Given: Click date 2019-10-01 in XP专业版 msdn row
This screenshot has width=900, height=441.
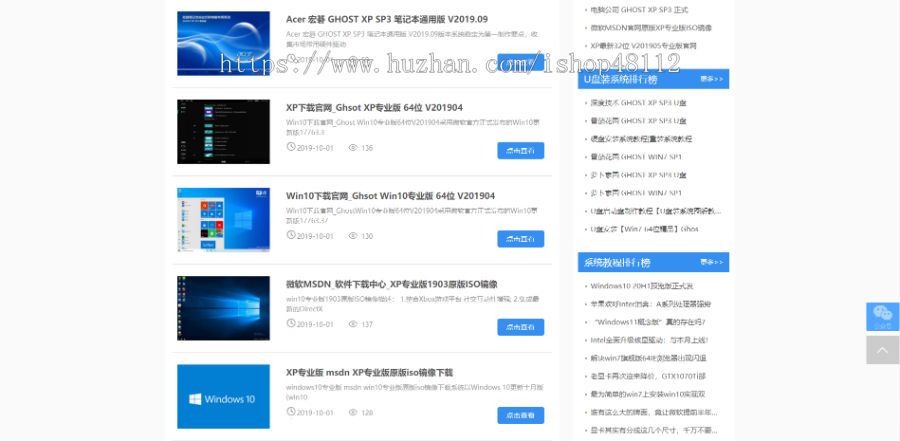Looking at the screenshot, I should pos(315,413).
